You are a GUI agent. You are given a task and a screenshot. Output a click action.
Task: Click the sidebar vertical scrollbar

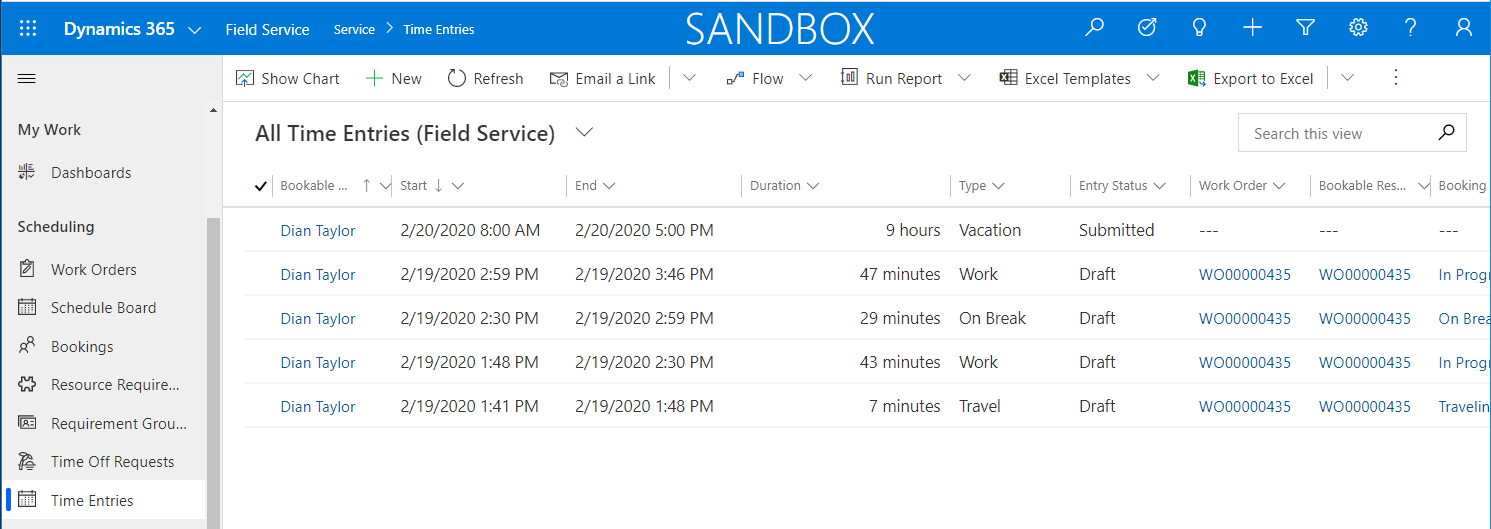tap(212, 370)
